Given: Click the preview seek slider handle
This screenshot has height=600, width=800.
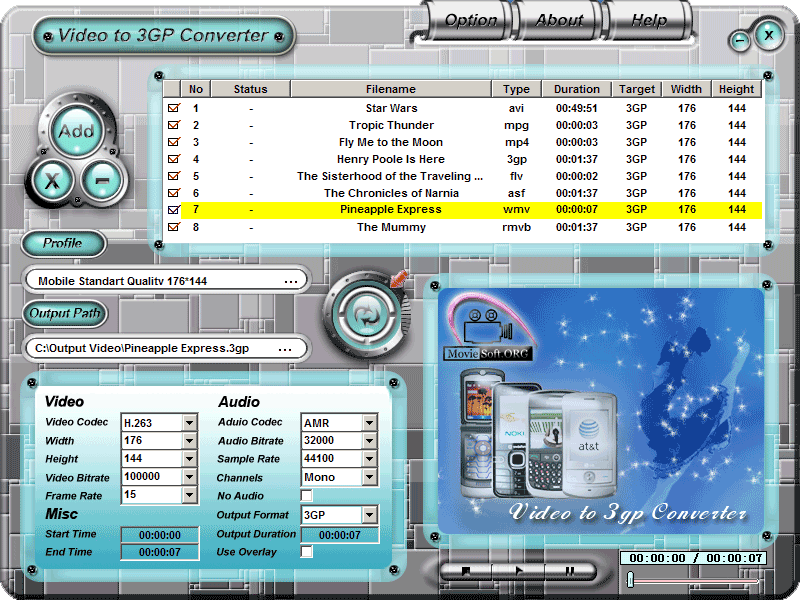Looking at the screenshot, I should tap(631, 579).
